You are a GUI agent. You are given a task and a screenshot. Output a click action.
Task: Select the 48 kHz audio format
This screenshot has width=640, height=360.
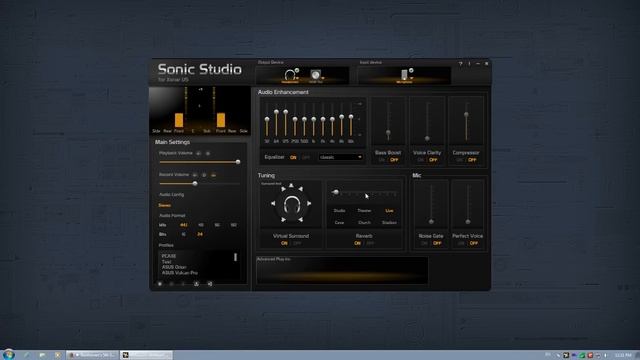pos(200,225)
